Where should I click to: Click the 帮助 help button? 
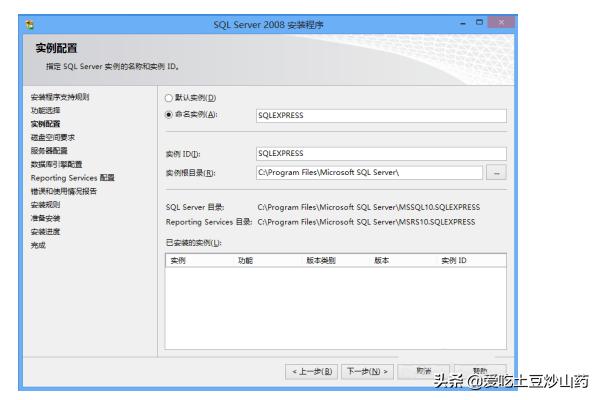pyautogui.click(x=480, y=371)
